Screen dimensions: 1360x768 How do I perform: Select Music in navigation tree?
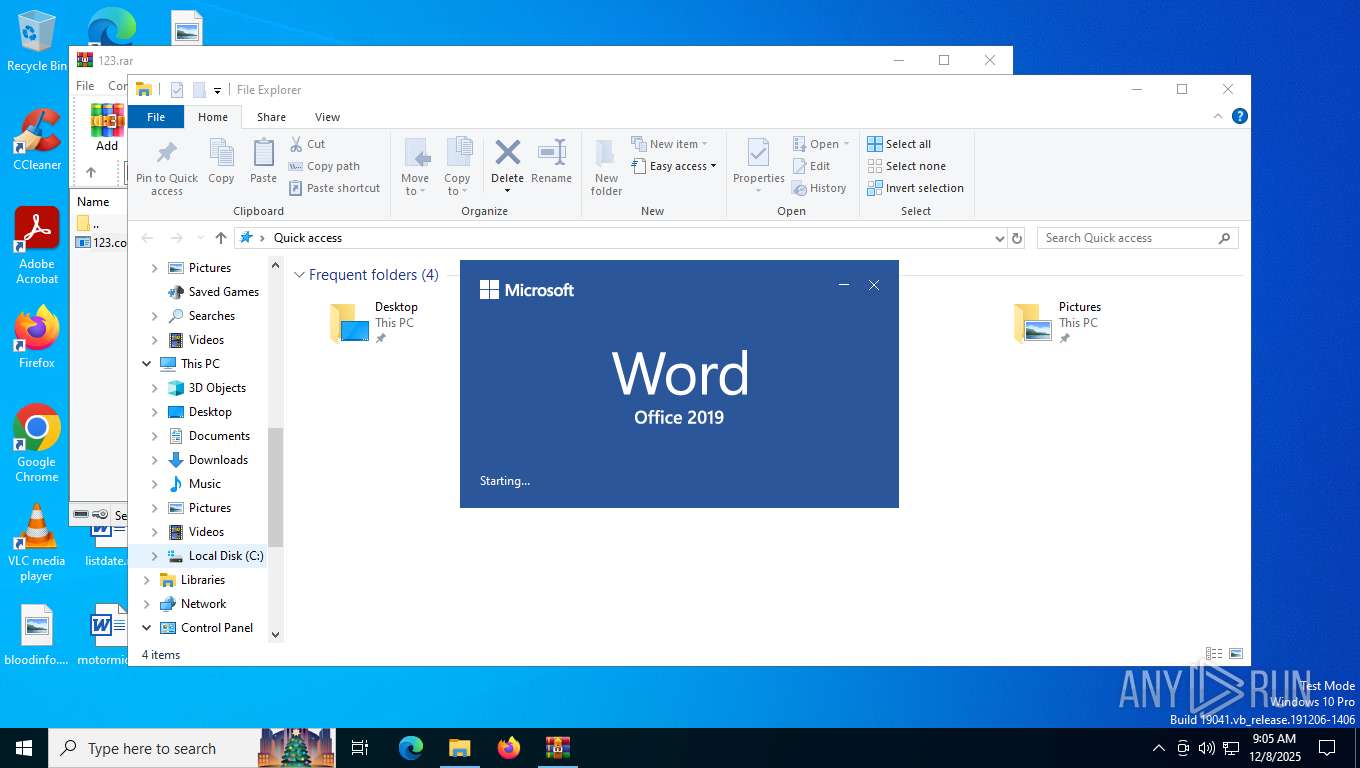tap(205, 484)
